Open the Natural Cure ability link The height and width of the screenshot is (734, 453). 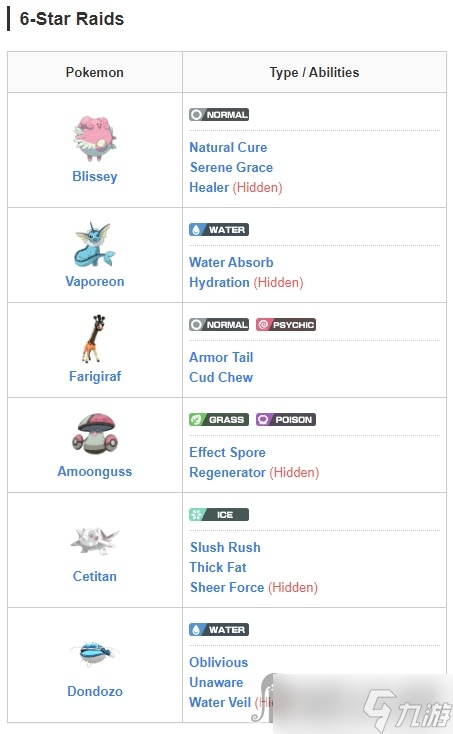click(228, 147)
